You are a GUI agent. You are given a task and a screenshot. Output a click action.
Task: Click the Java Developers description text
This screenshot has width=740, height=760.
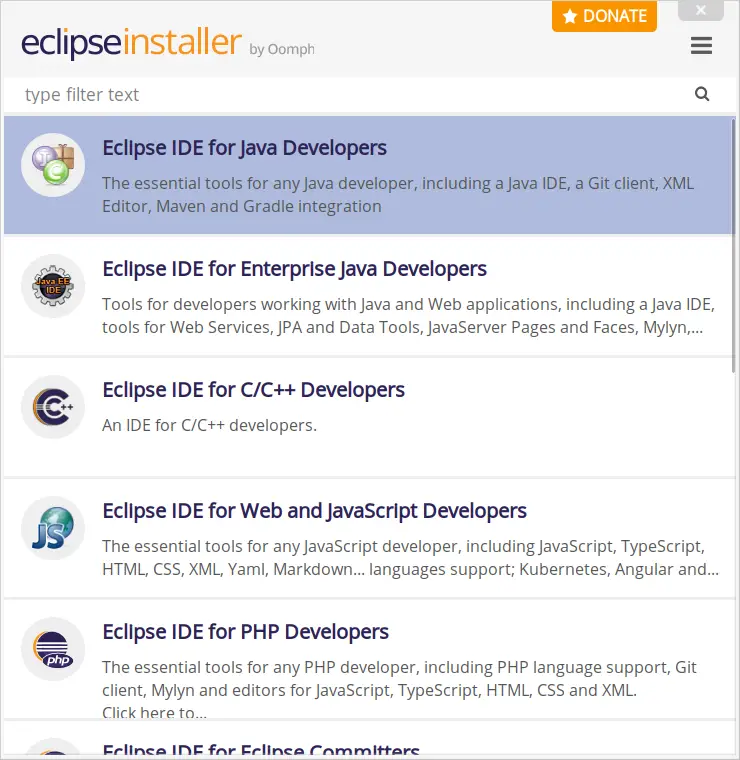397,195
